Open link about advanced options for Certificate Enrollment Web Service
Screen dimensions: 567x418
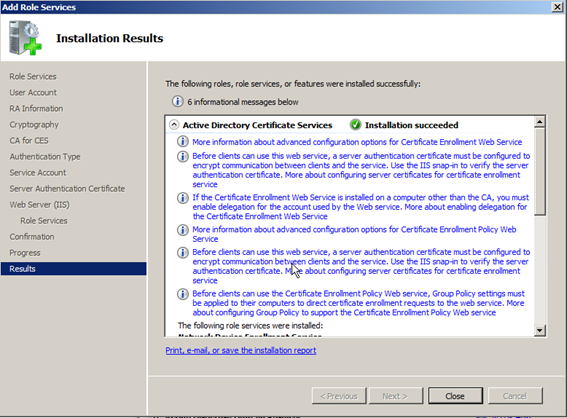(x=357, y=142)
